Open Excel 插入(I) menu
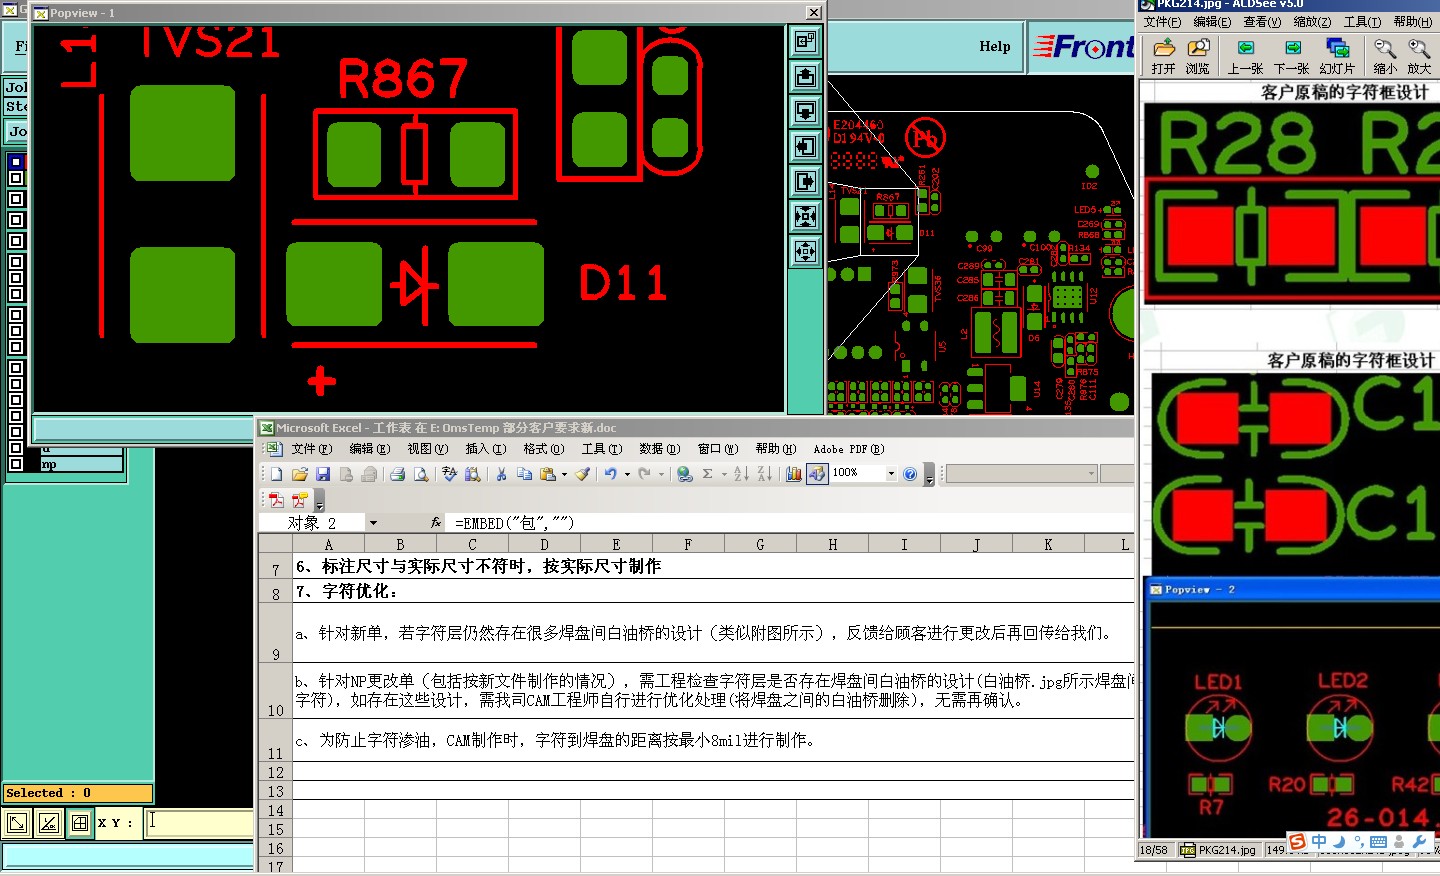This screenshot has width=1440, height=876. coord(486,449)
